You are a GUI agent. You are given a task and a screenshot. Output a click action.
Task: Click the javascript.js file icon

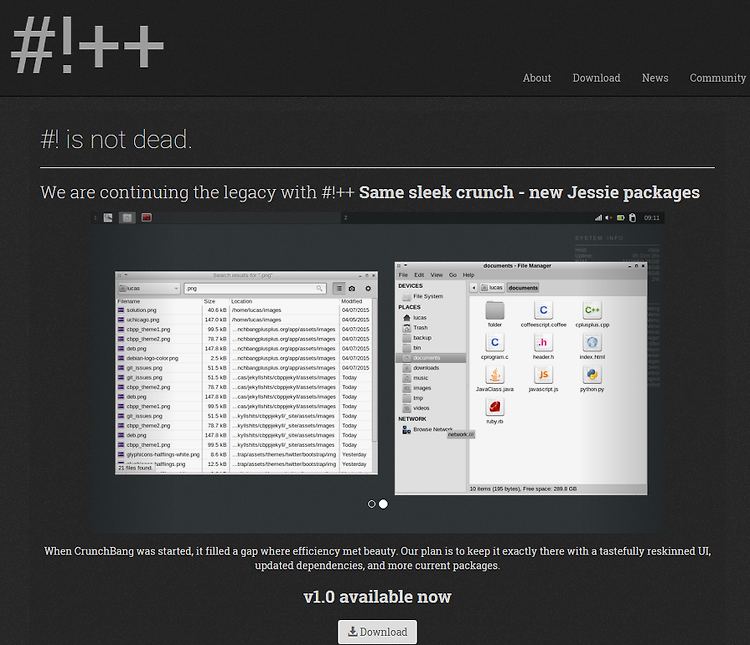pyautogui.click(x=543, y=375)
